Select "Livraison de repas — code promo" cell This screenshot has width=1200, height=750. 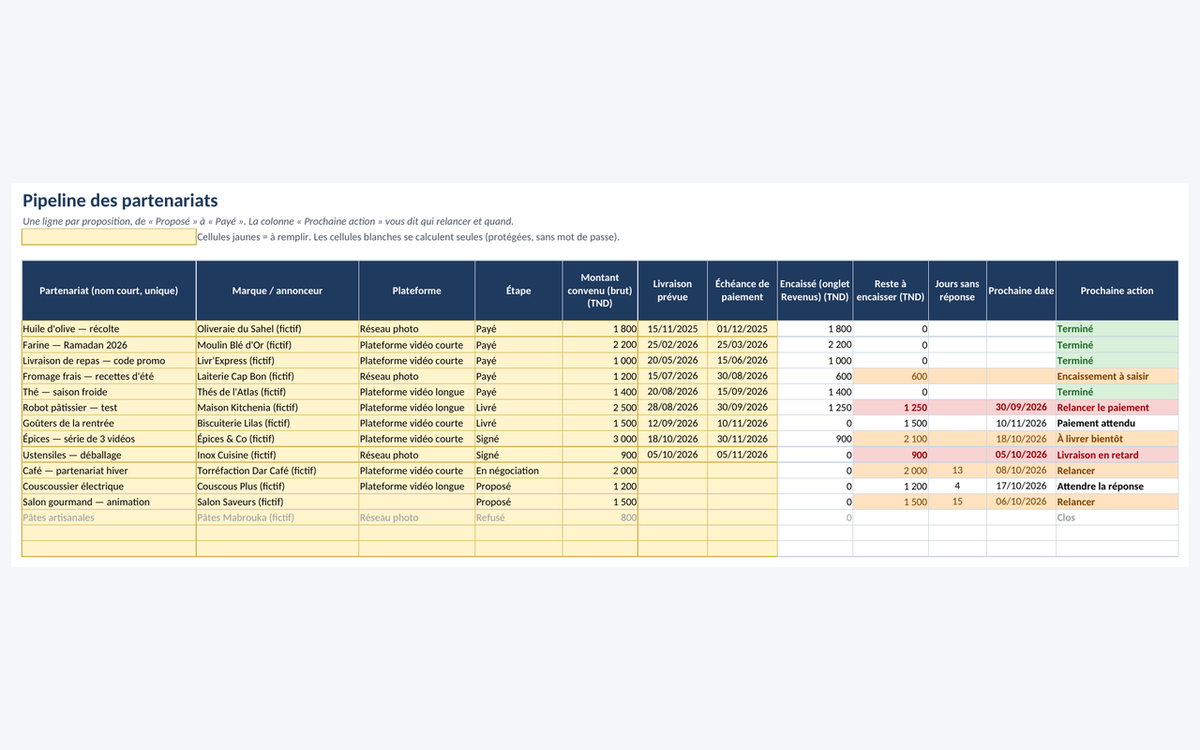coord(109,361)
